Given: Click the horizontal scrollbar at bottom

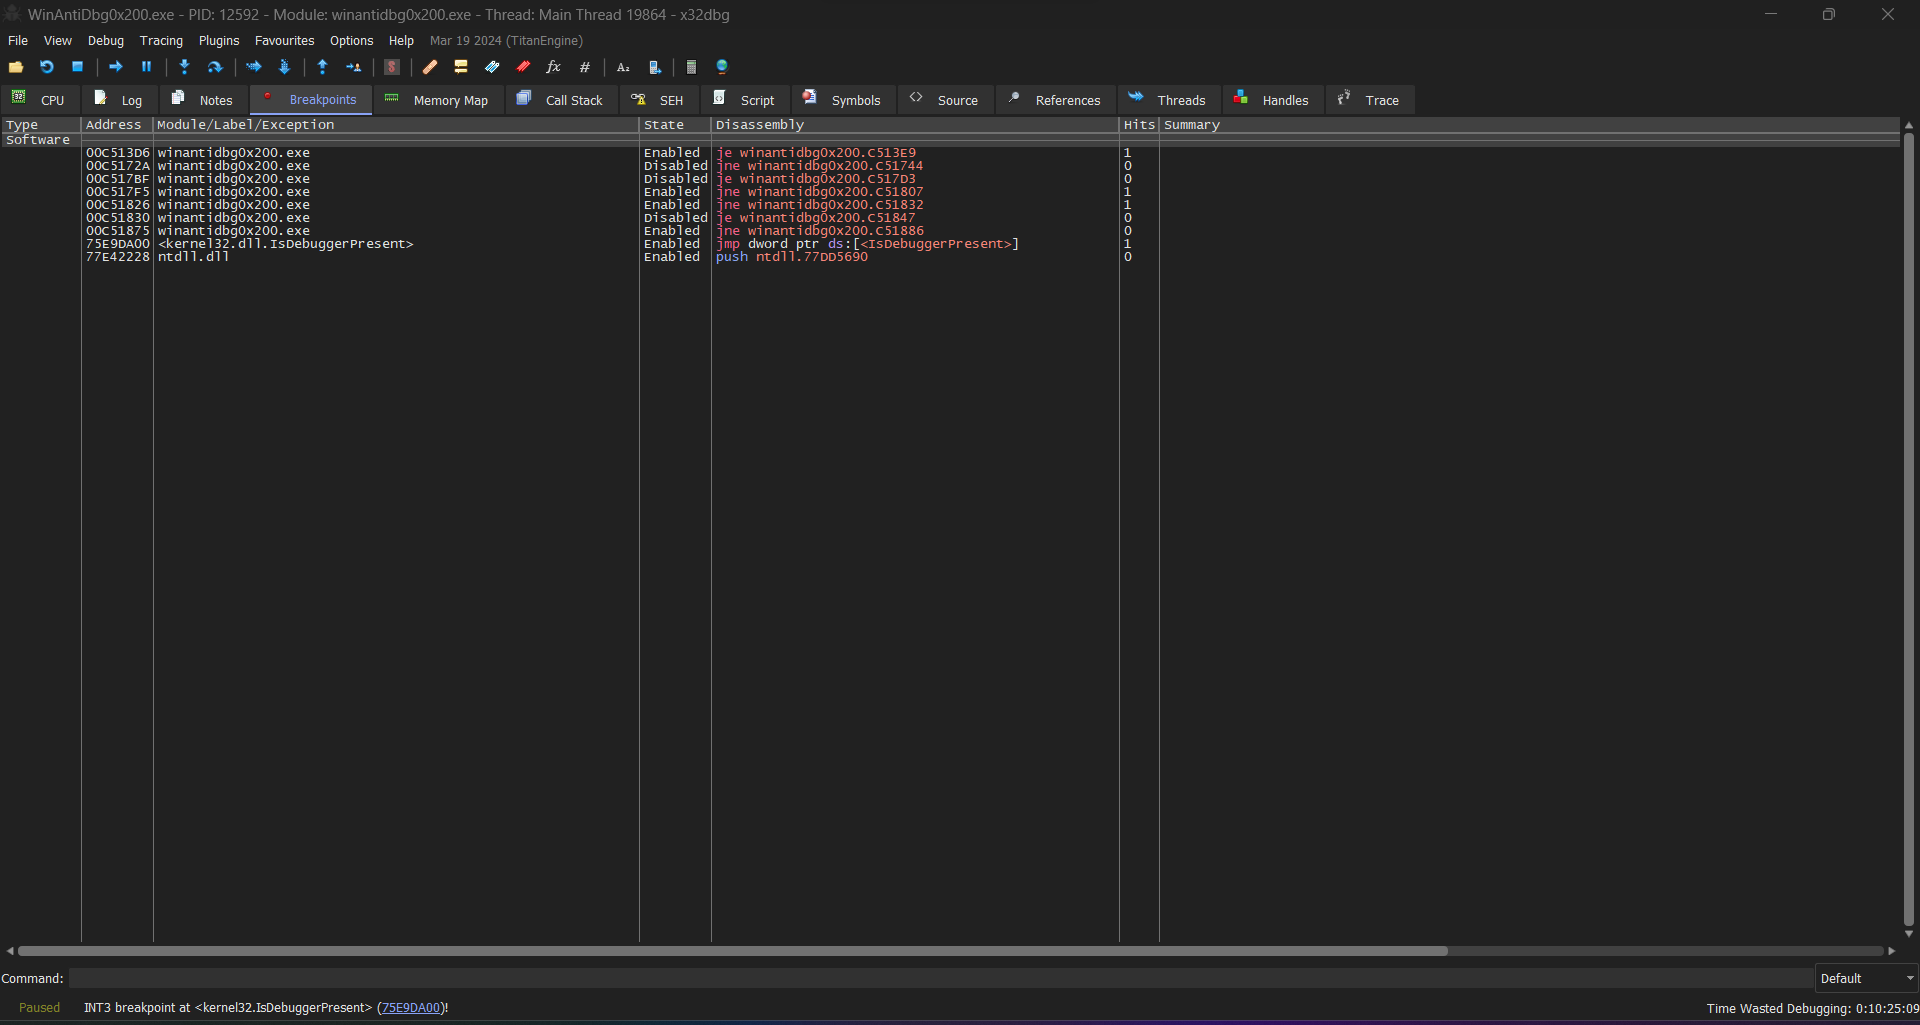Looking at the screenshot, I should point(733,951).
